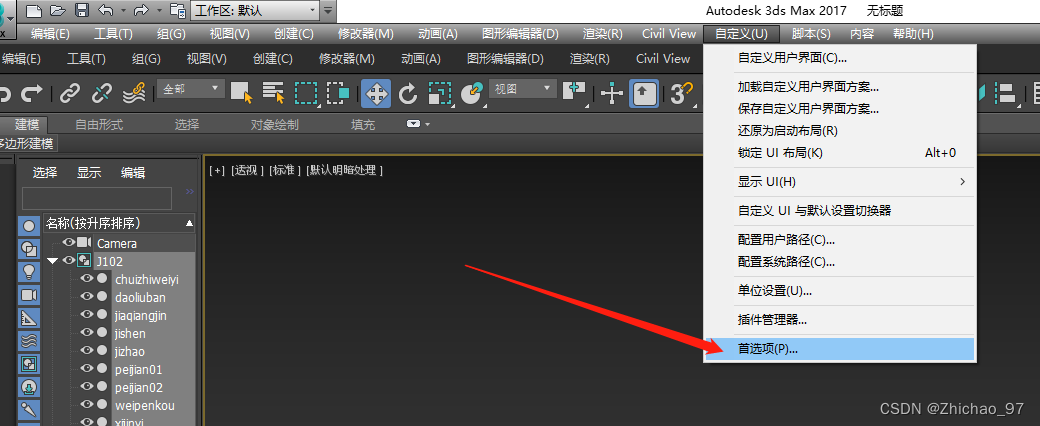Activate the Select and Move tool

coord(376,94)
